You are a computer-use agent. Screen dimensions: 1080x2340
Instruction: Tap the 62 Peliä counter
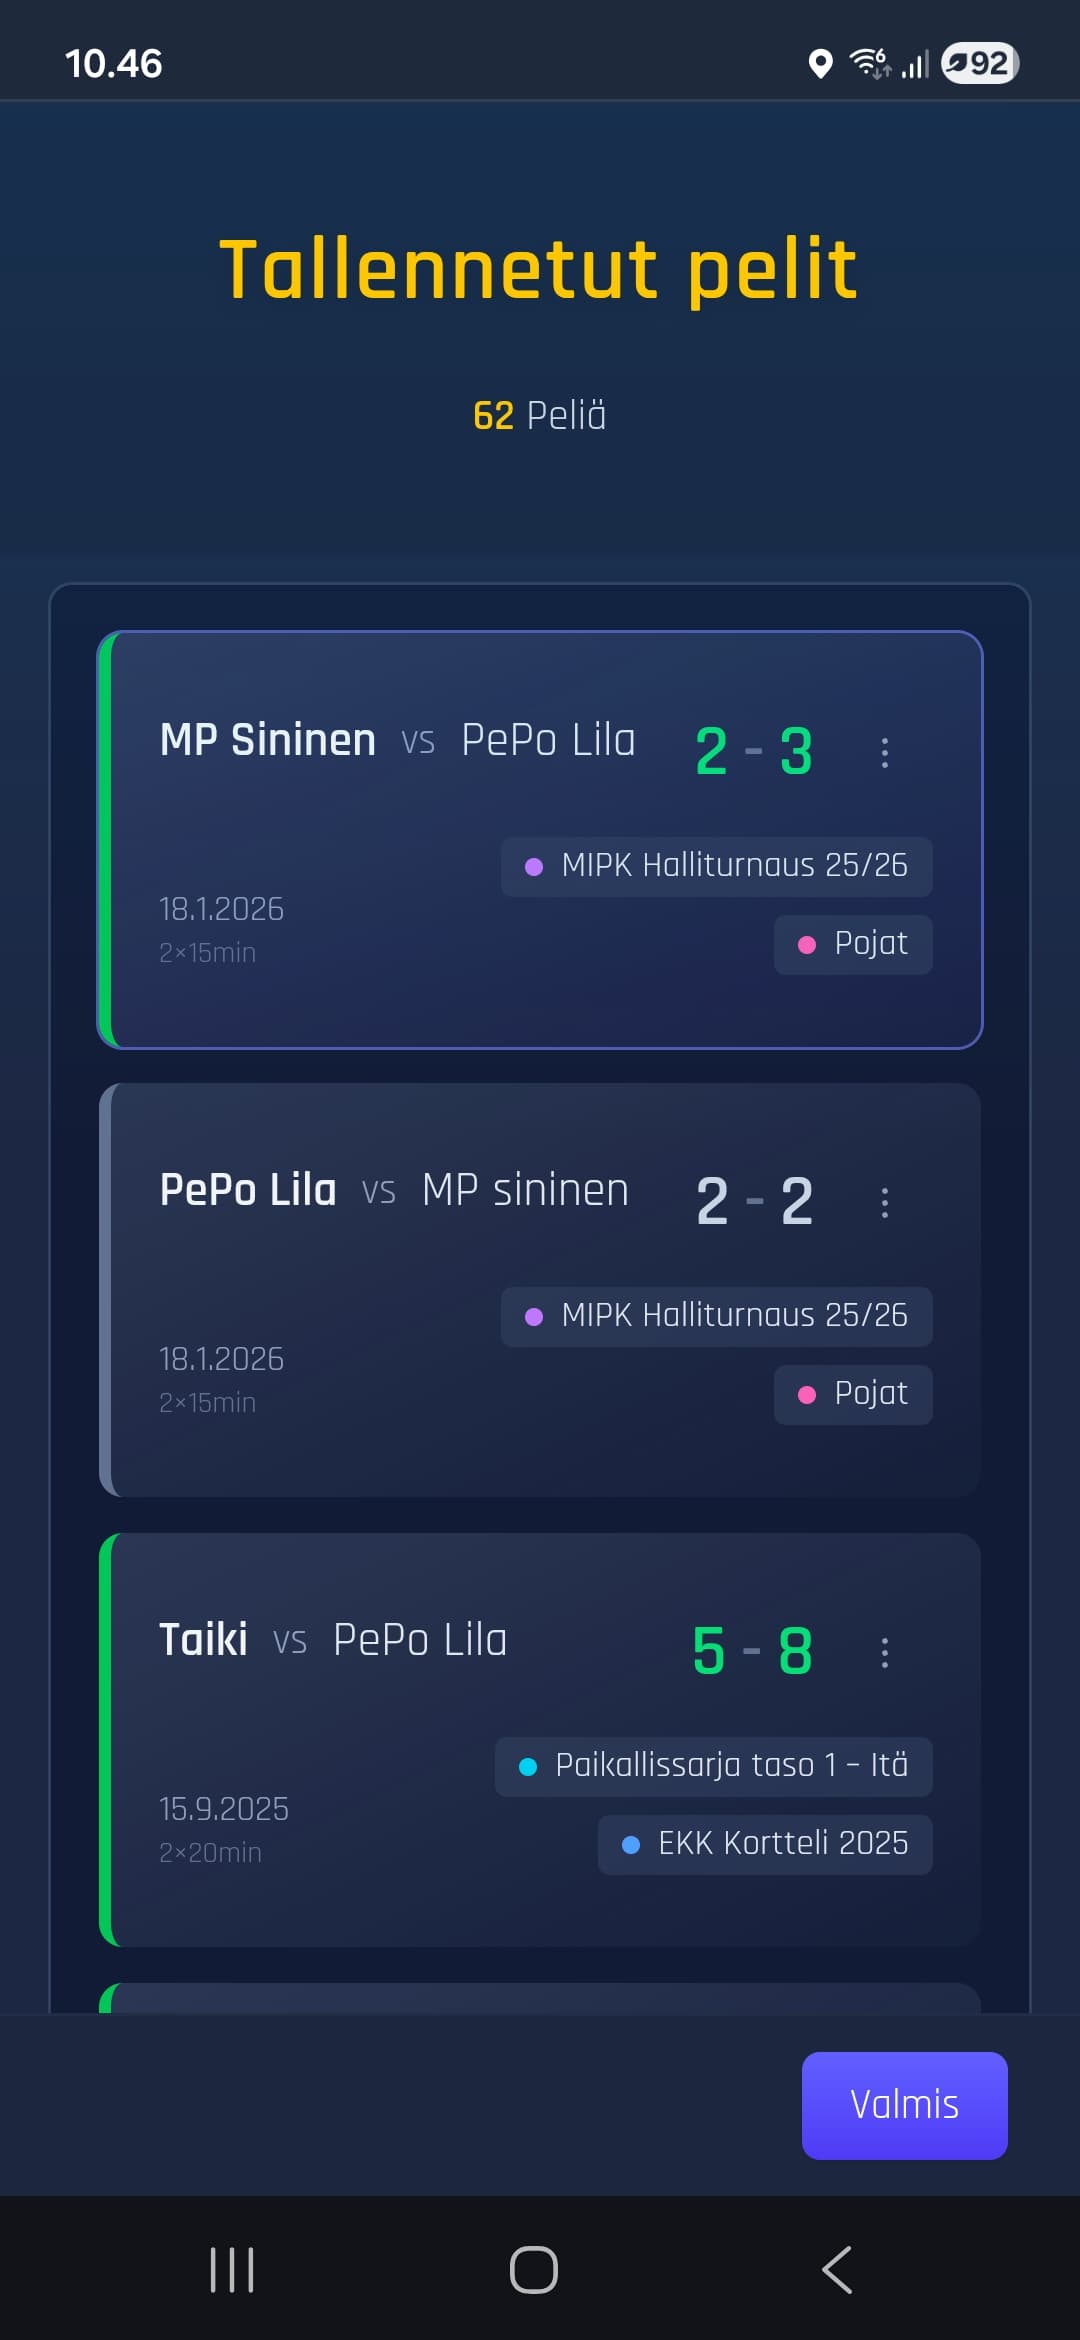coord(540,415)
